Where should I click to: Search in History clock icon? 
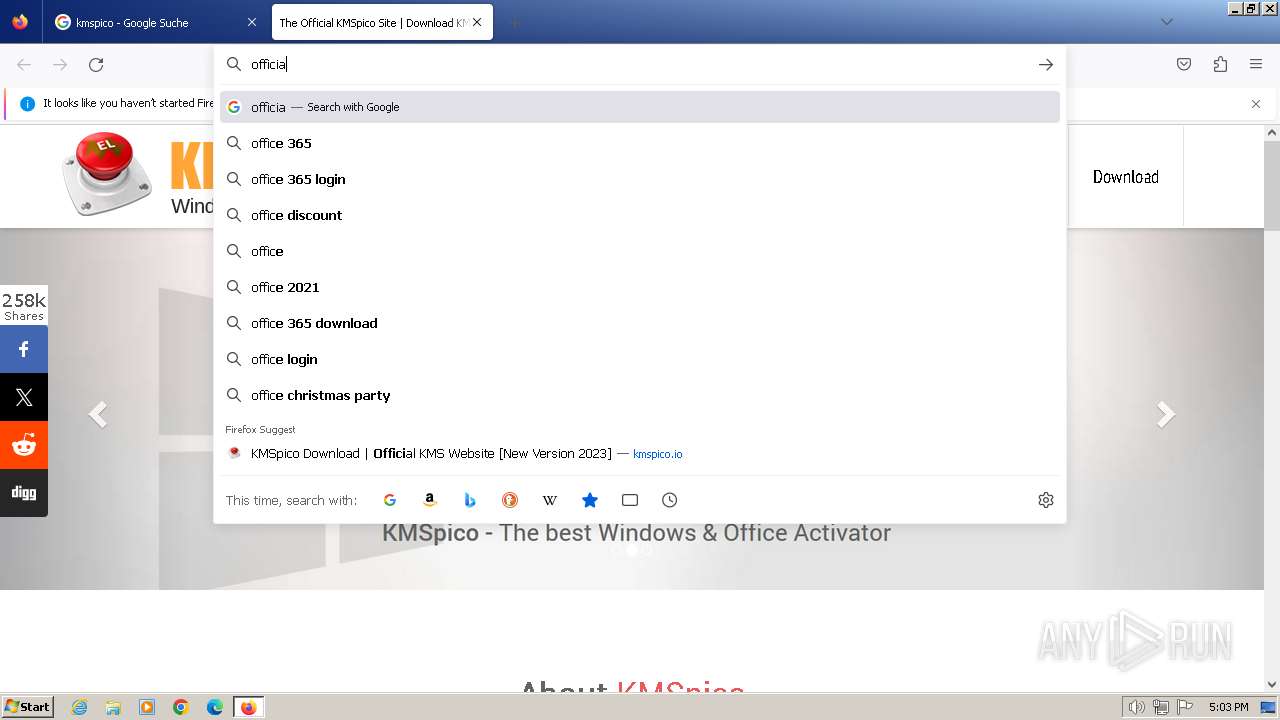tap(670, 500)
